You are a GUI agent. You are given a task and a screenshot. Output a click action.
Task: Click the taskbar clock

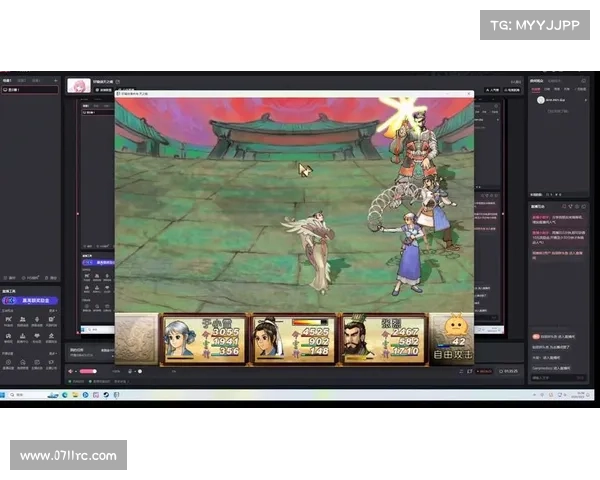577,395
